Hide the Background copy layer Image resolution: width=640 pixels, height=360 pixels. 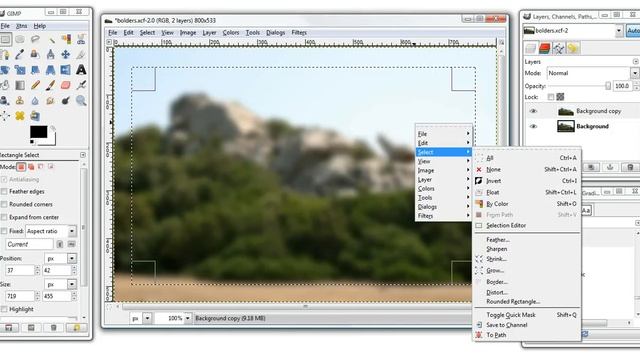click(x=533, y=111)
